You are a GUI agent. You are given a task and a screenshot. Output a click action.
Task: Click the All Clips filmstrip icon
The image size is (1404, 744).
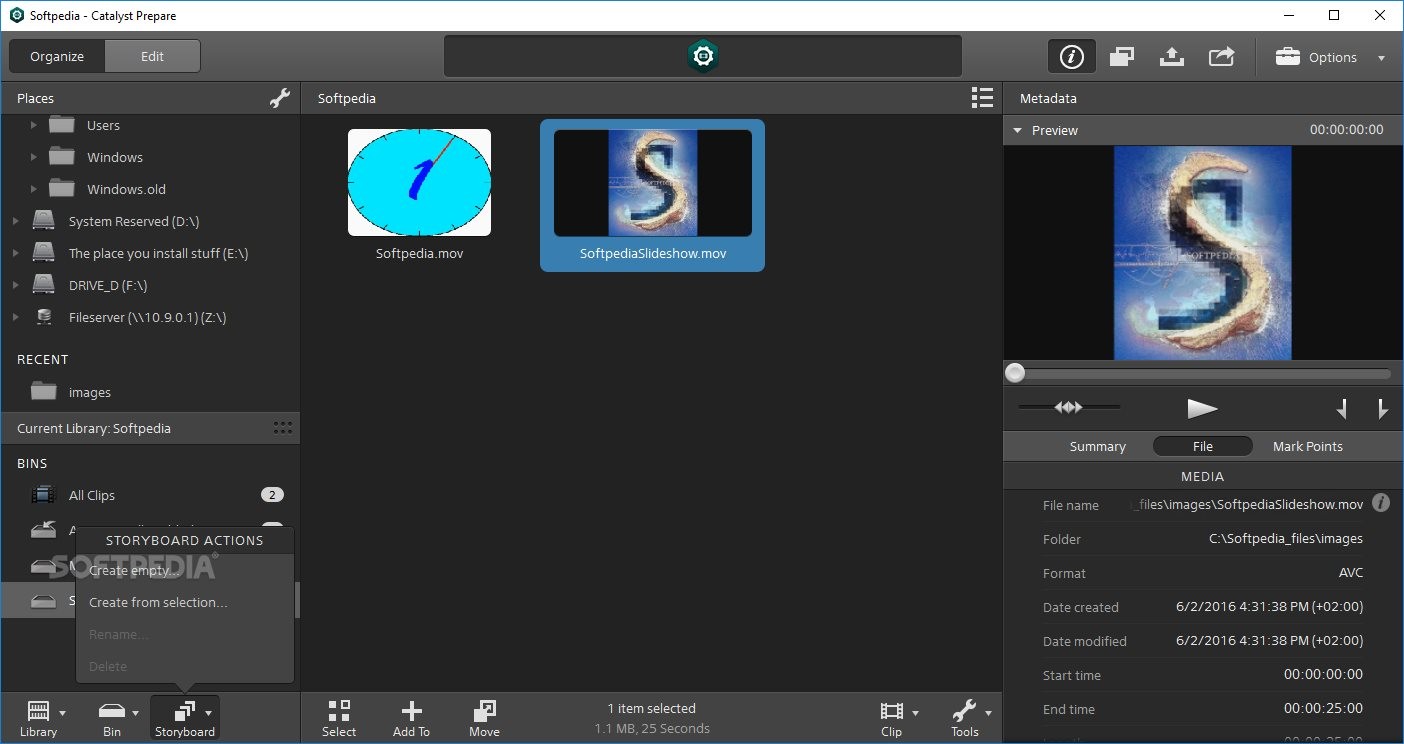[43, 495]
